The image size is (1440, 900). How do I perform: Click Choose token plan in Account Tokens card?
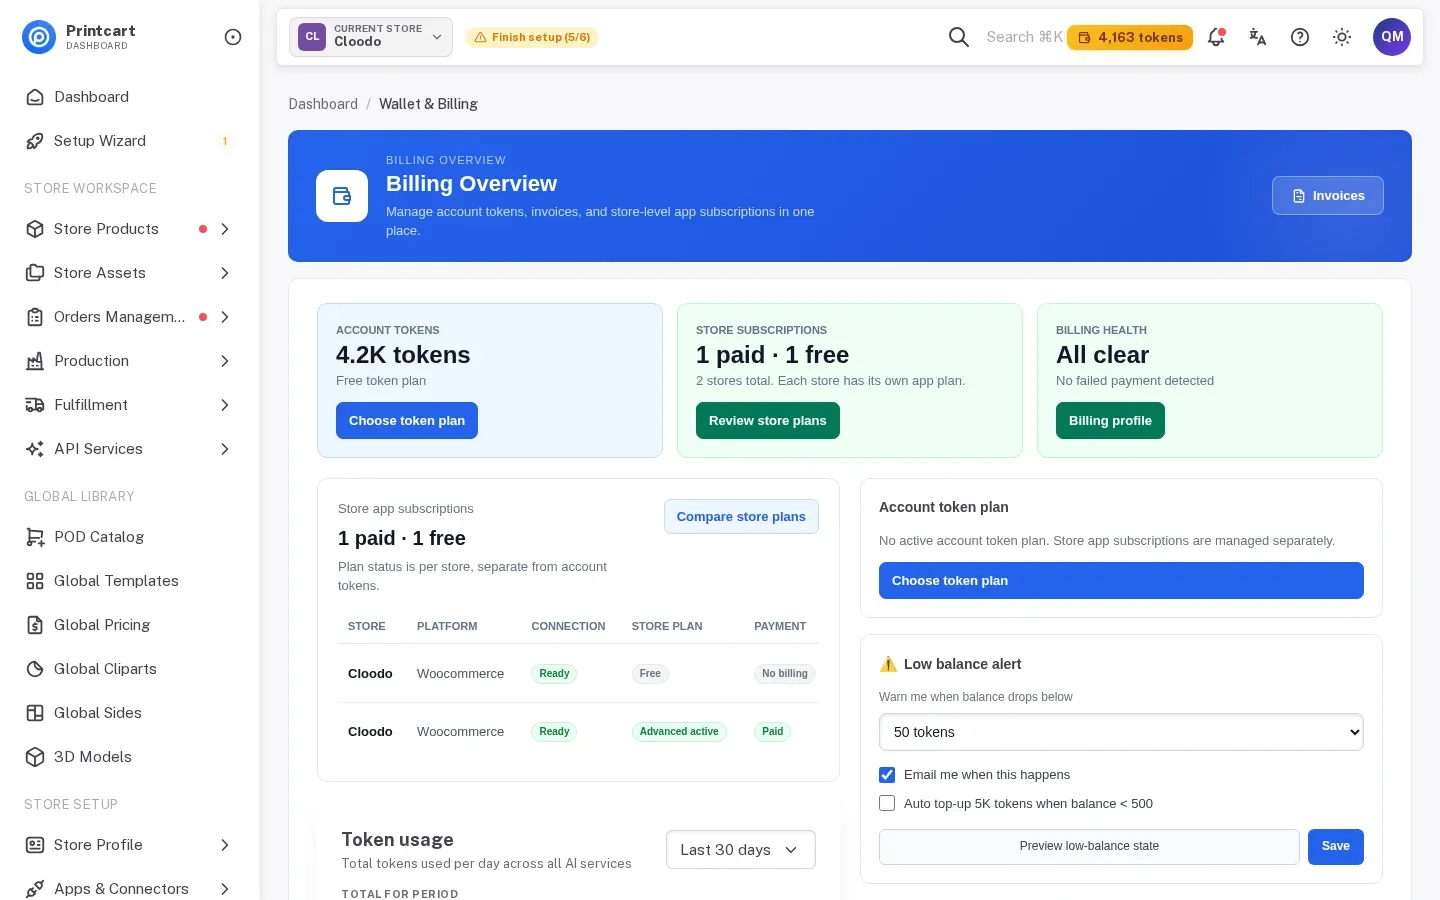click(407, 421)
